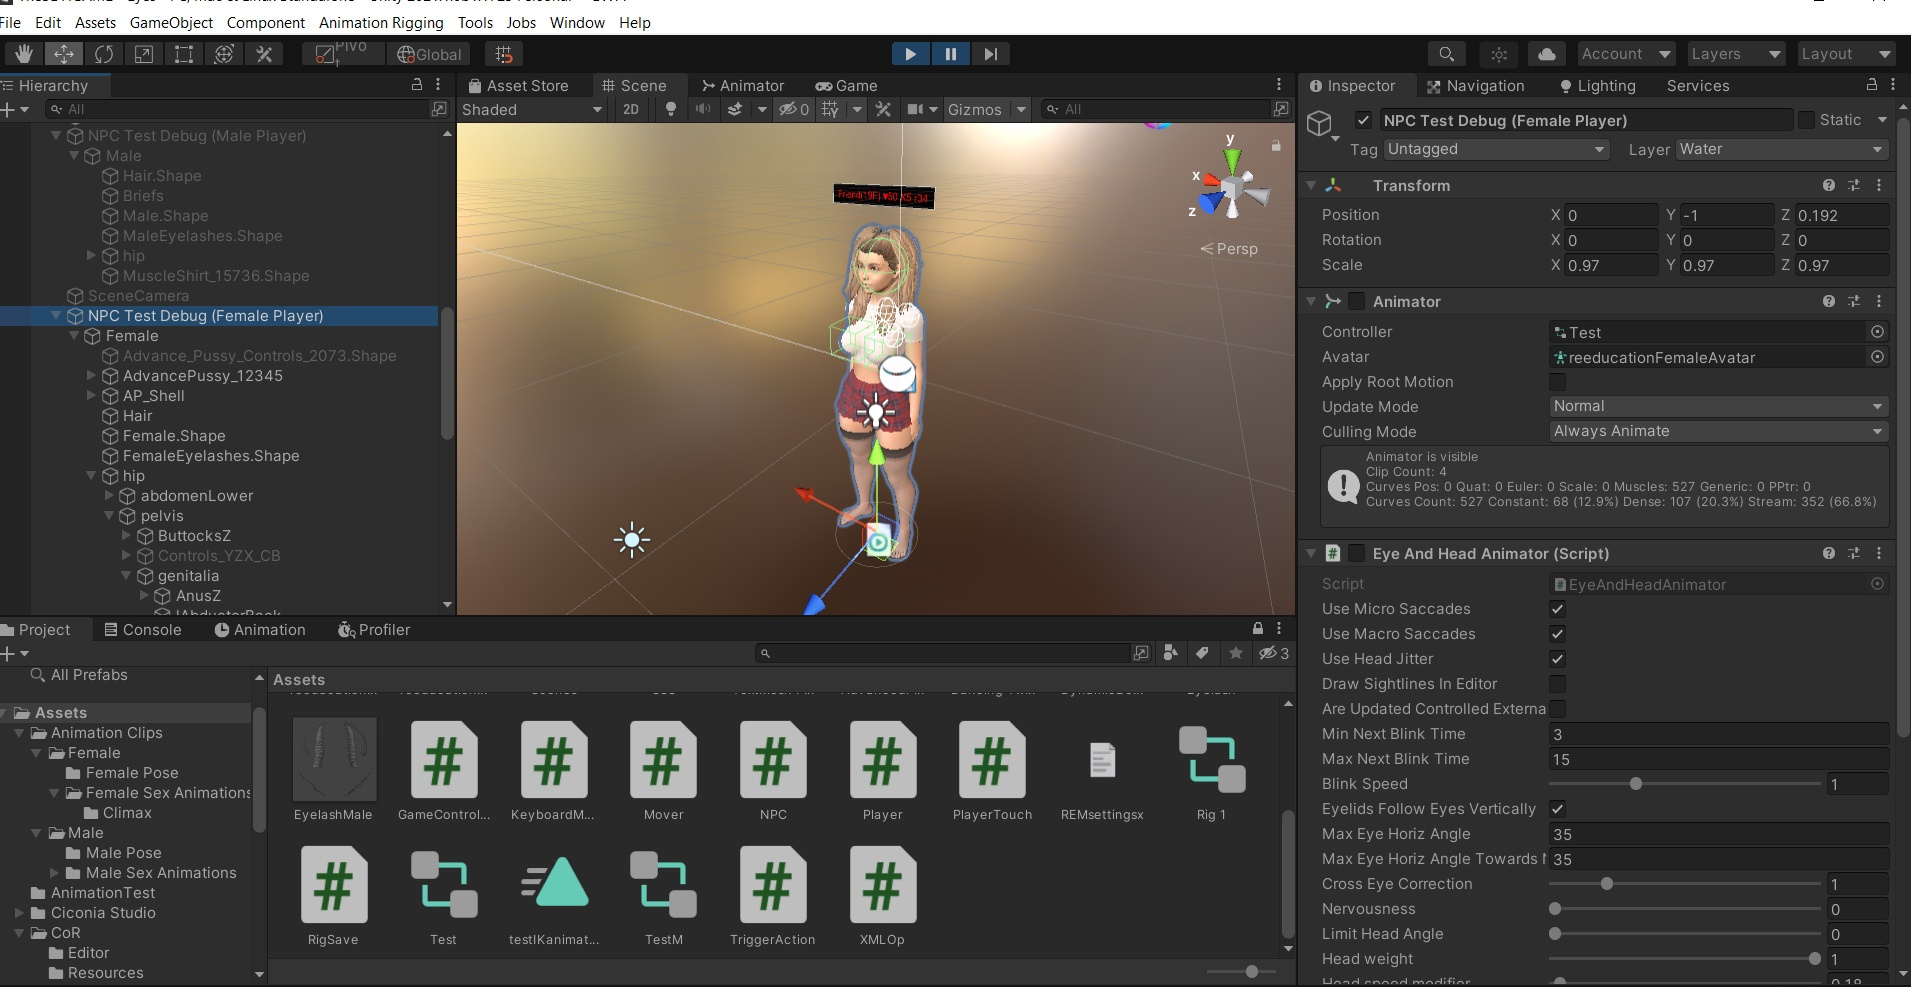Open the Layer dropdown set to Water
Screen dimensions: 1911x987
pos(1782,149)
